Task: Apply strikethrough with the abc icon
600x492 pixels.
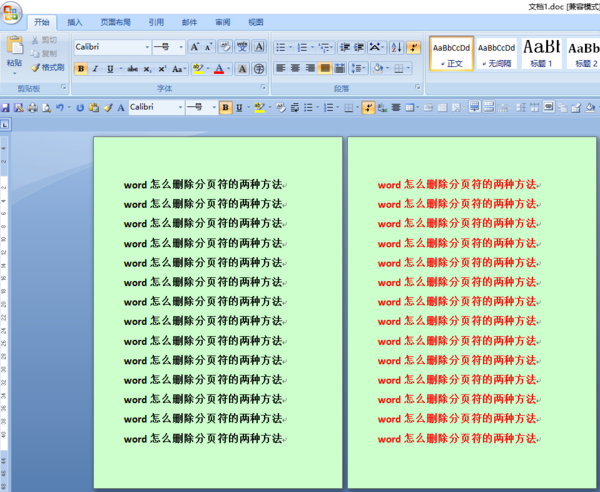Action: point(132,69)
